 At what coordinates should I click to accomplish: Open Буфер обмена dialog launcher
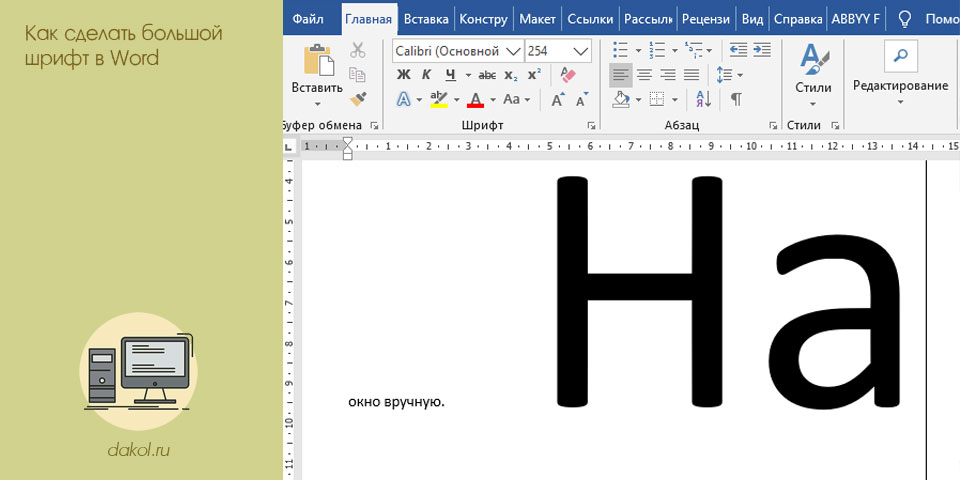(x=374, y=126)
